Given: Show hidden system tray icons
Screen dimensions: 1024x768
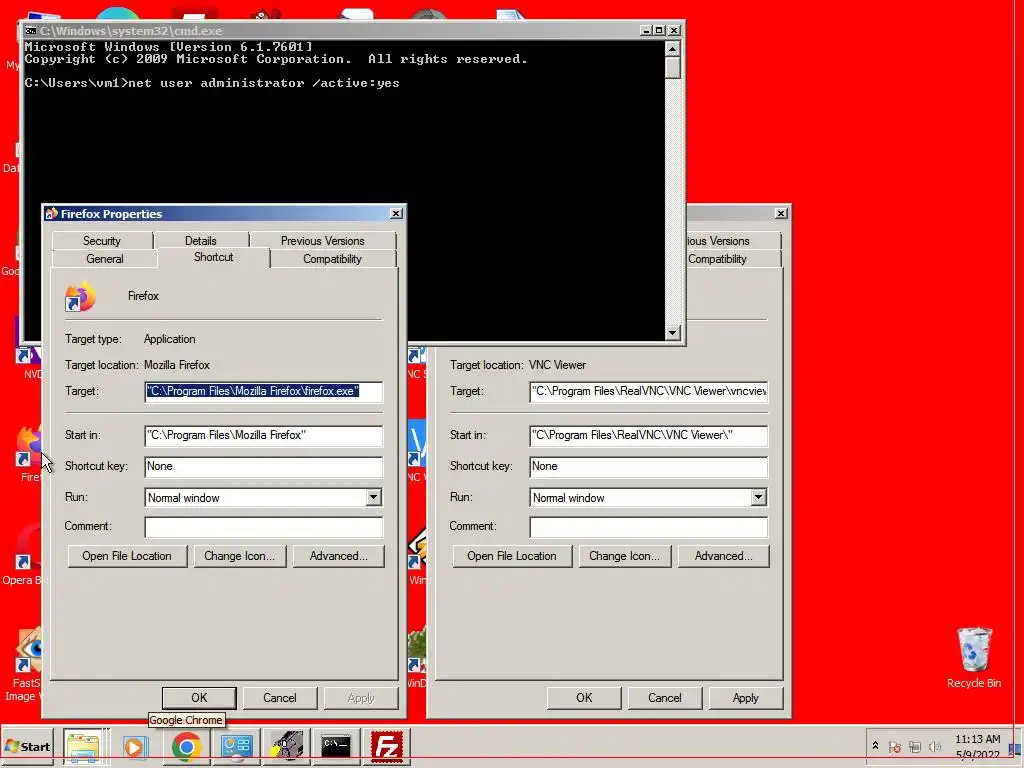Looking at the screenshot, I should tap(875, 746).
